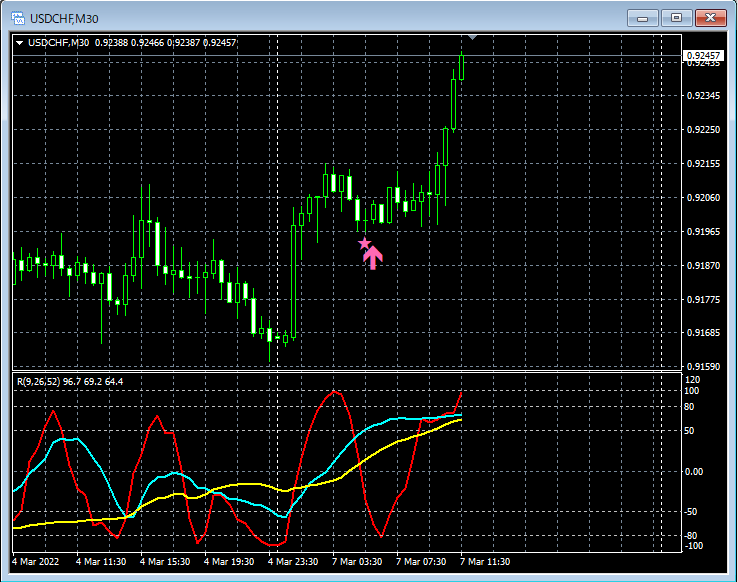Close the USDCHF,M30 chart window
This screenshot has width=738, height=582.
click(x=711, y=18)
